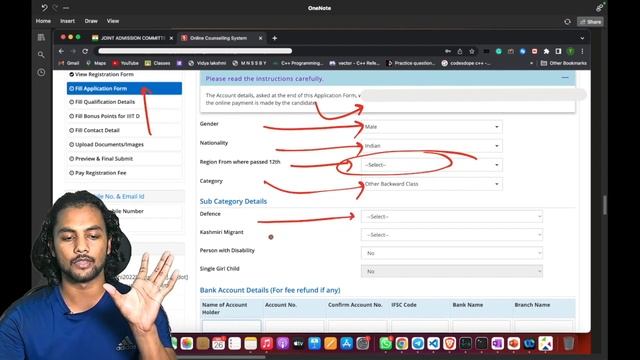The width and height of the screenshot is (640, 360).
Task: Open Telegram in the dock
Action: [418, 343]
